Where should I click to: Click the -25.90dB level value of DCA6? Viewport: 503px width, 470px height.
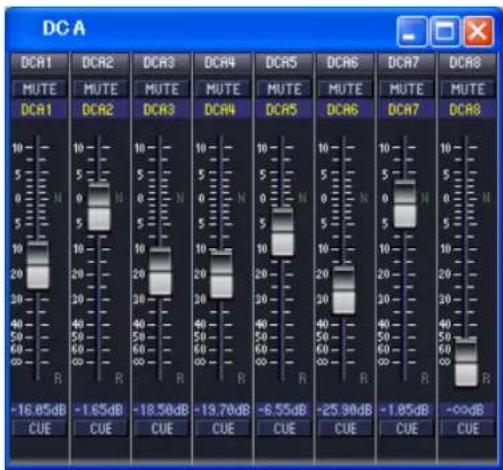pyautogui.click(x=345, y=410)
